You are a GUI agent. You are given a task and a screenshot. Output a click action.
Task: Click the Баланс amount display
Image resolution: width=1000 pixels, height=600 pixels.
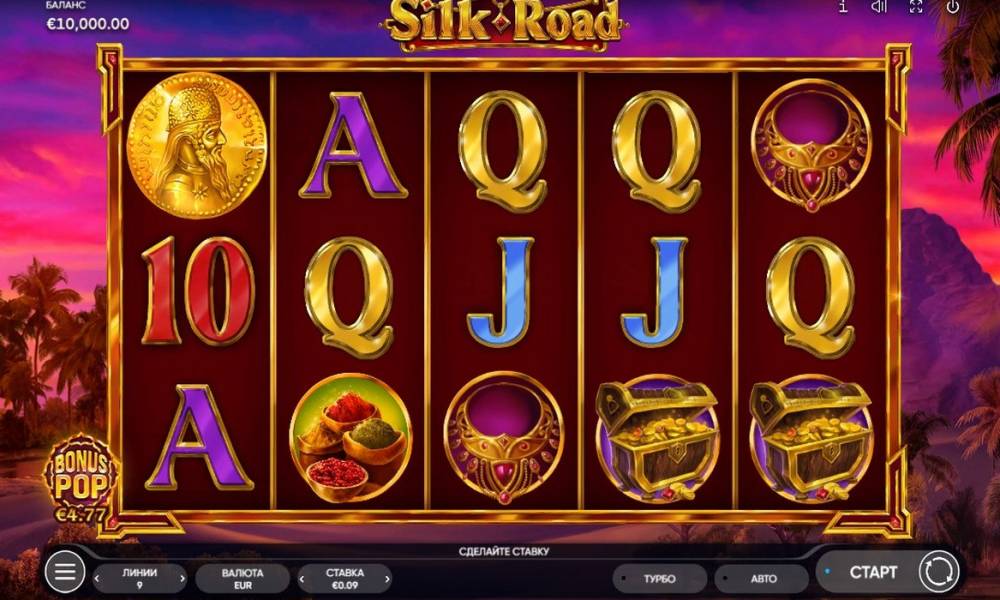pos(88,24)
